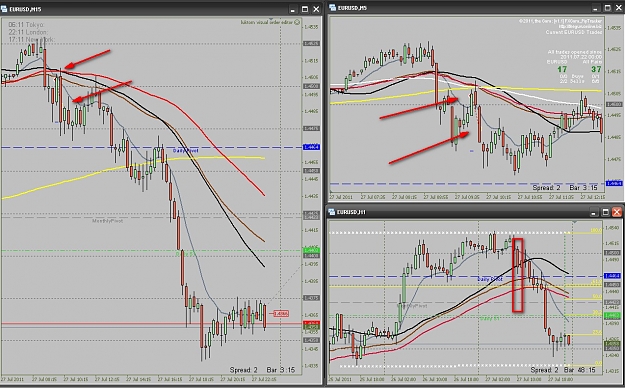
Task: Click the chart icon in EURUSD,M15 title bar
Action: 5,9
